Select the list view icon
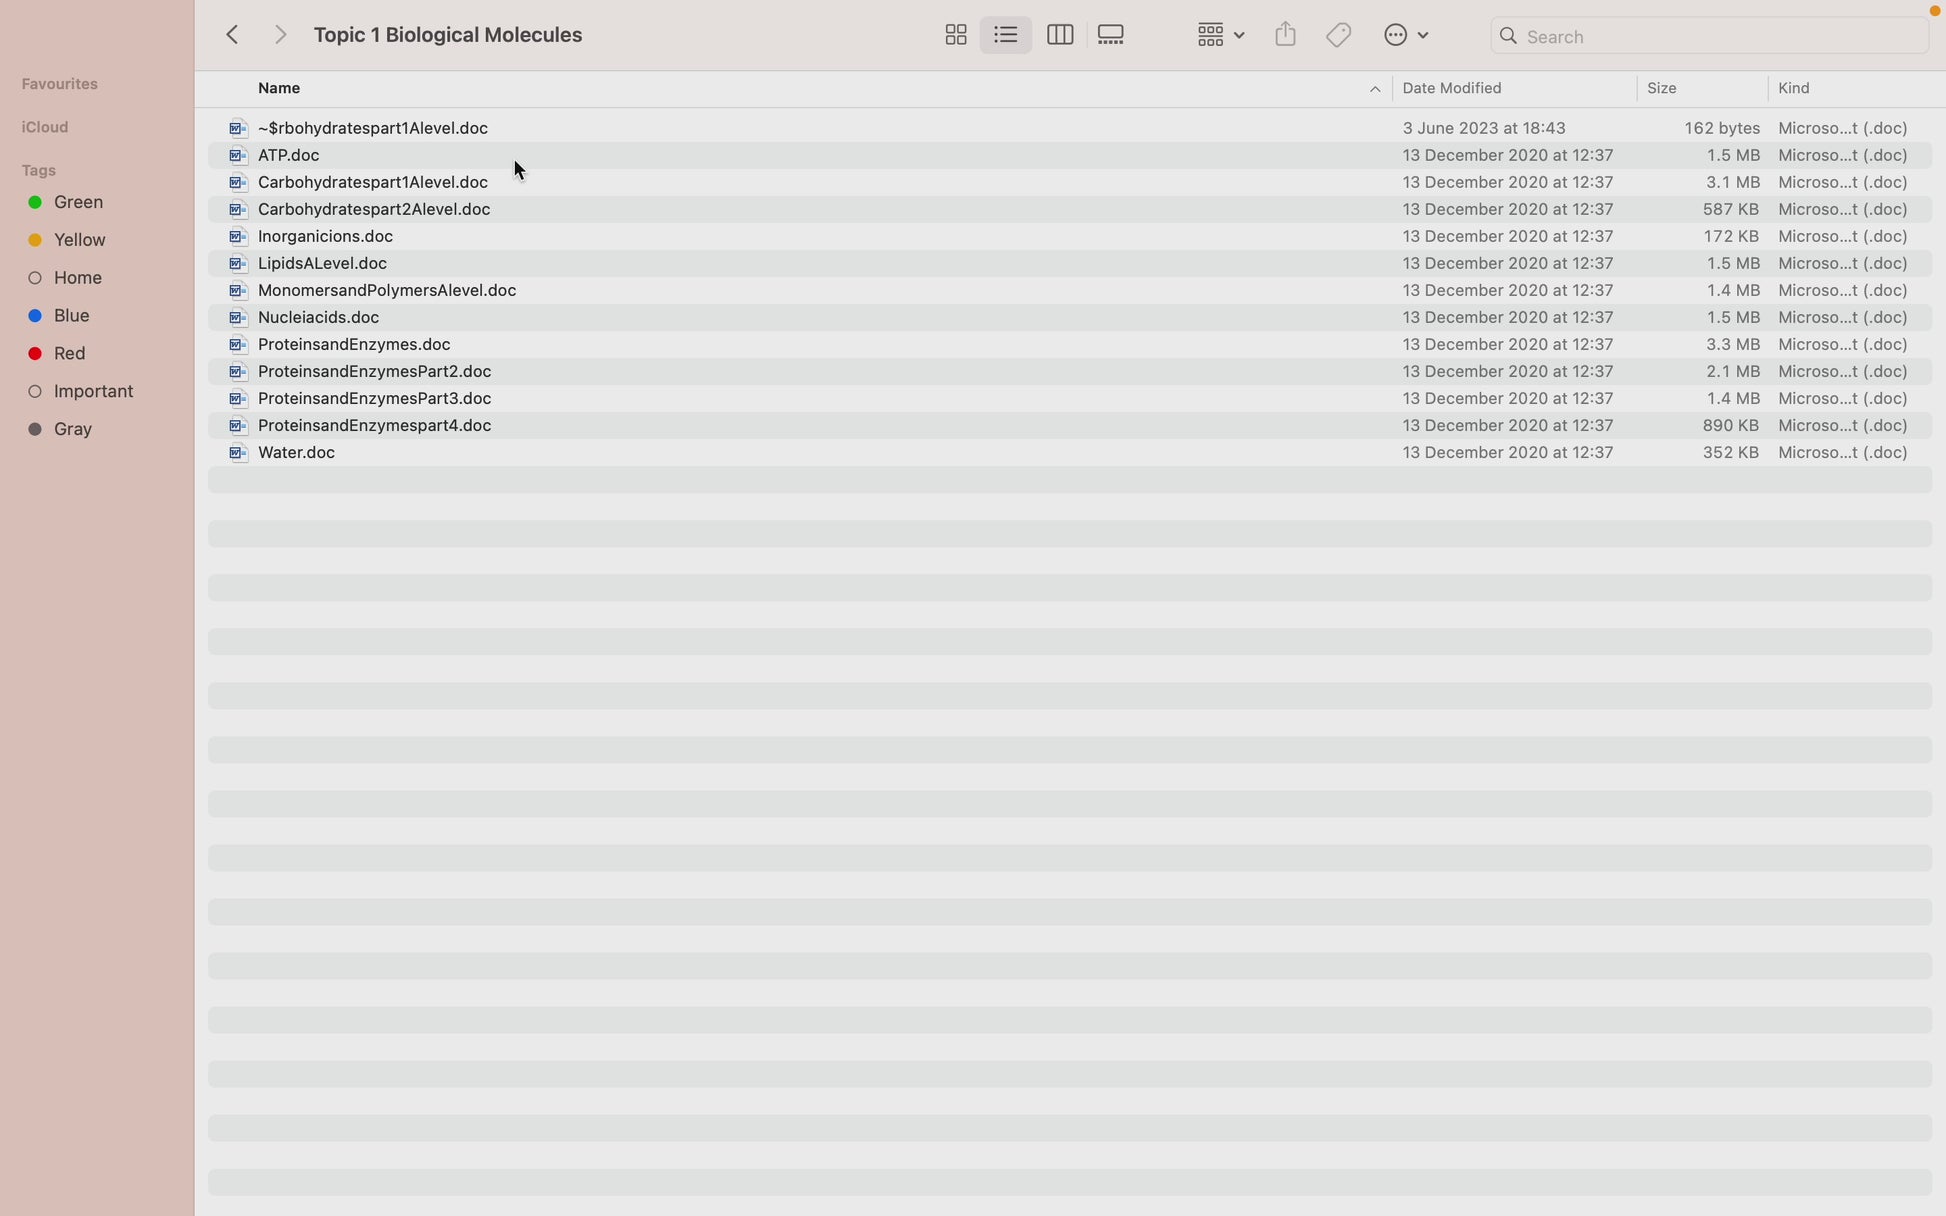This screenshot has width=1946, height=1216. (1006, 35)
